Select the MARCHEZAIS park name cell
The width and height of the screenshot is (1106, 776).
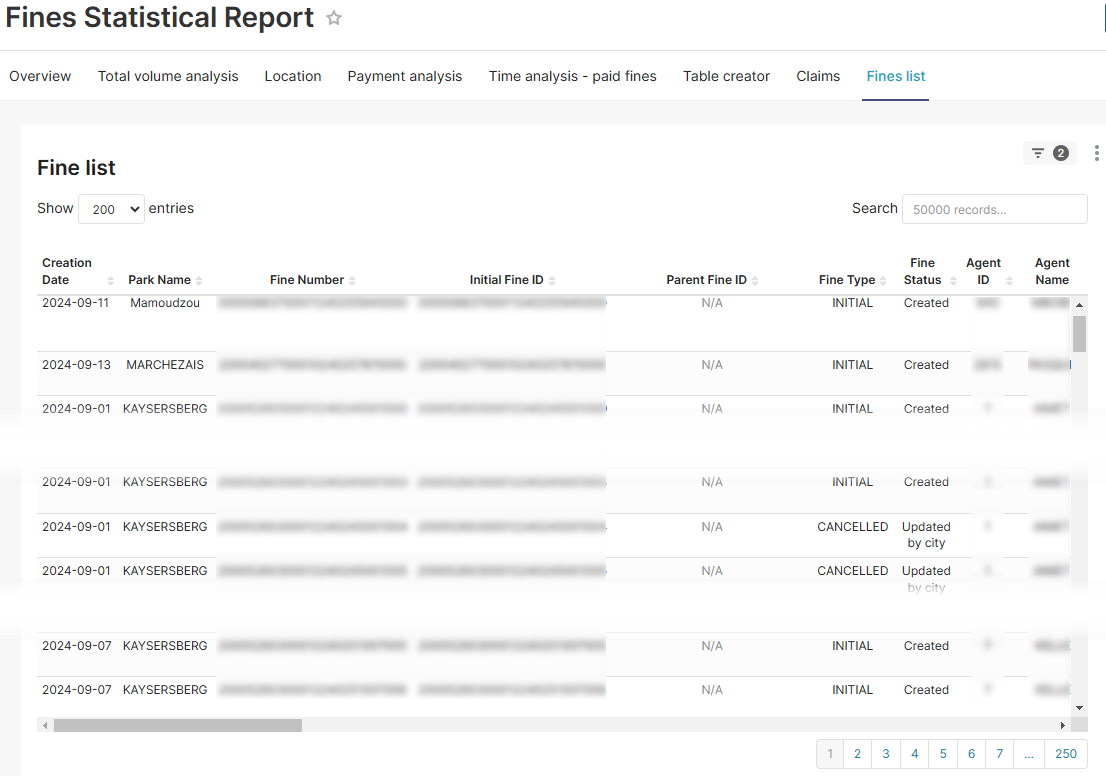point(165,365)
